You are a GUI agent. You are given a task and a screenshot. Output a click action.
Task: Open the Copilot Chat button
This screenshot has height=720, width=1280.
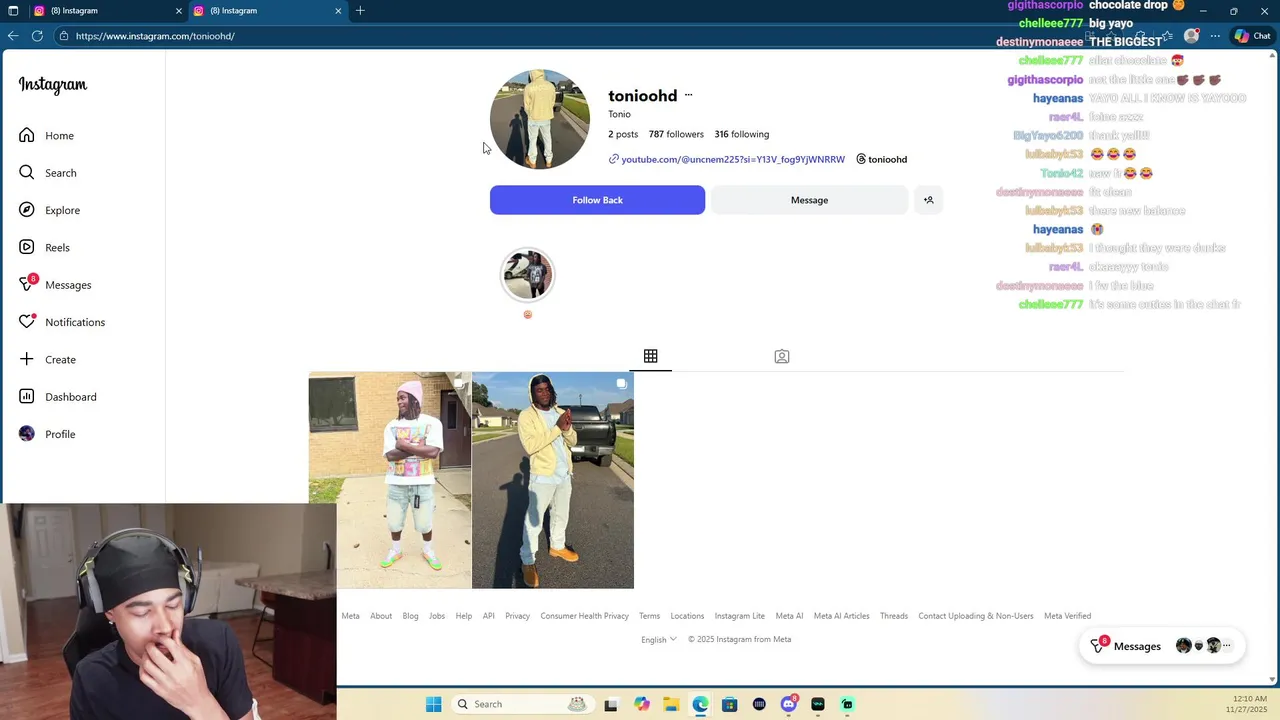click(x=1252, y=36)
